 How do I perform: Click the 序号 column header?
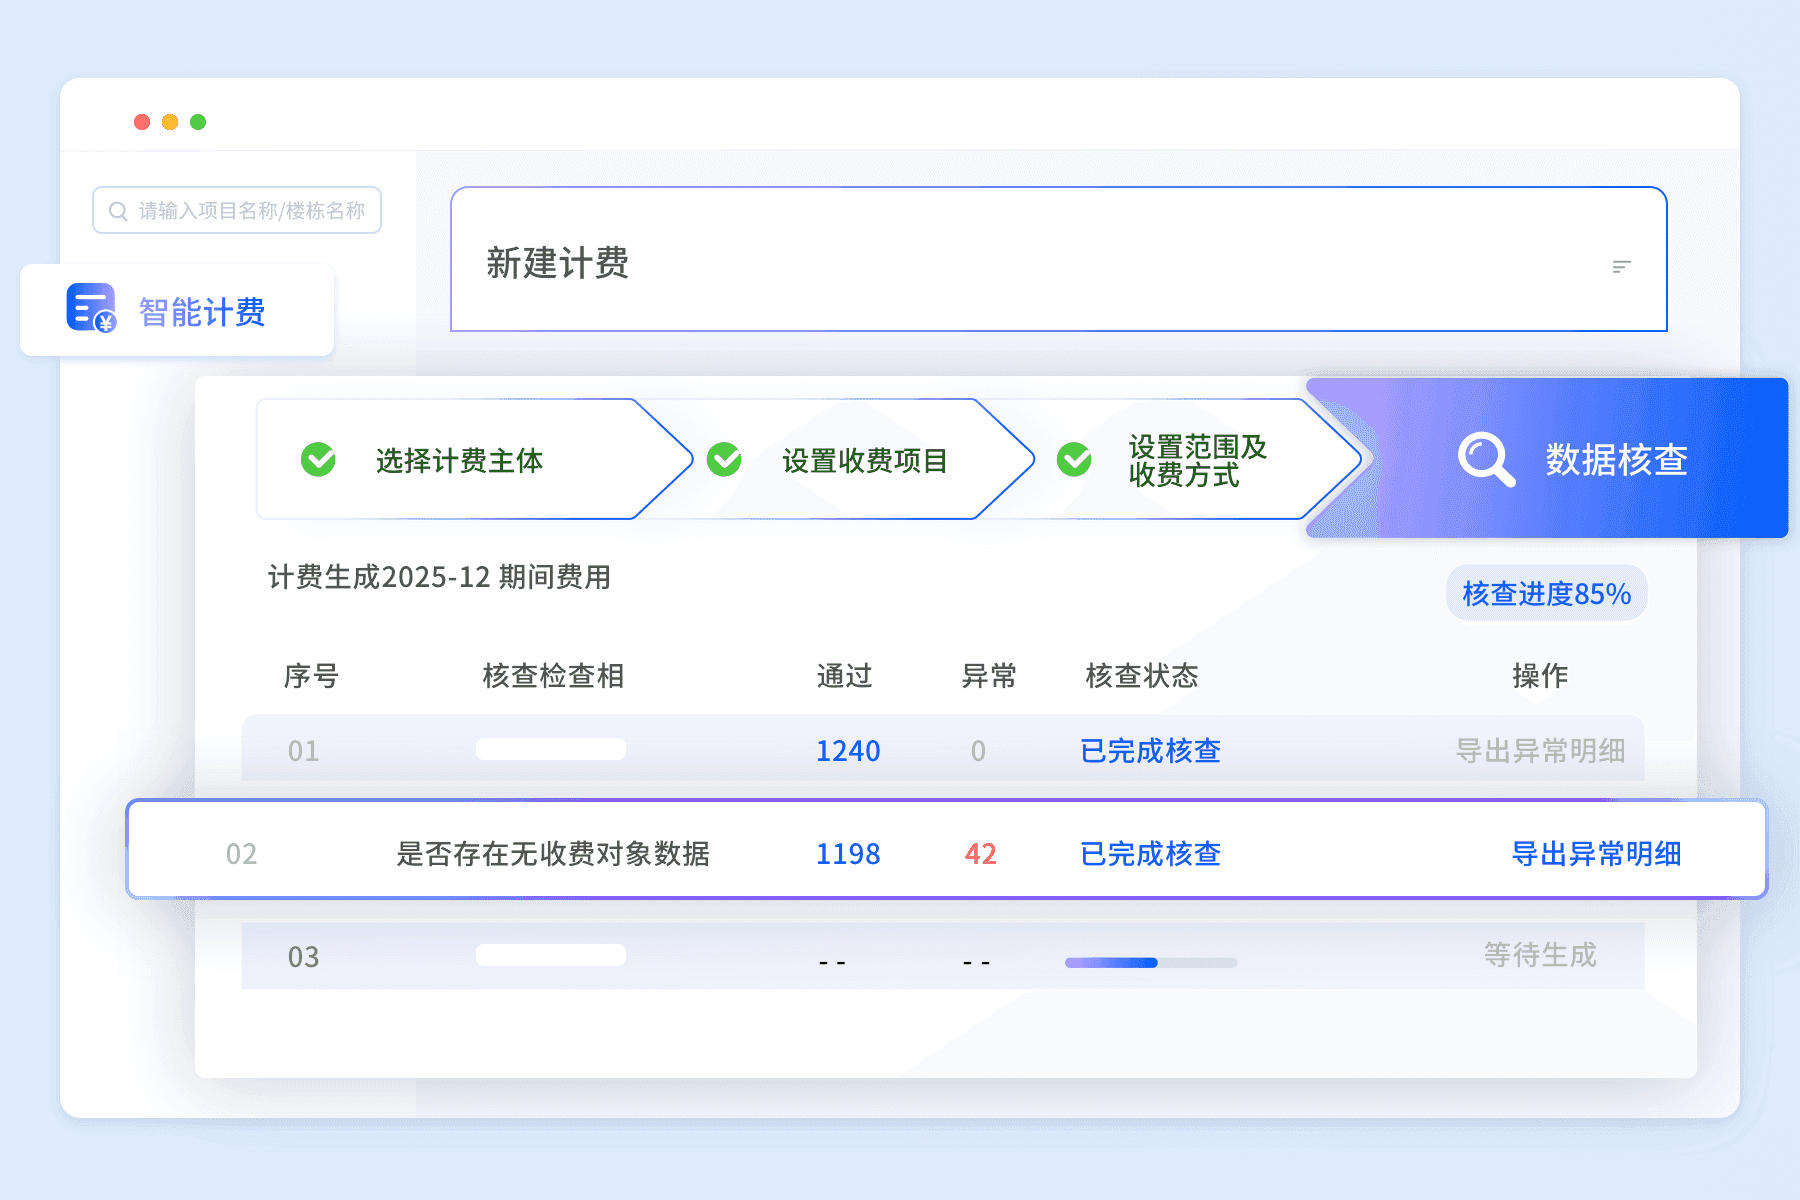[x=311, y=676]
